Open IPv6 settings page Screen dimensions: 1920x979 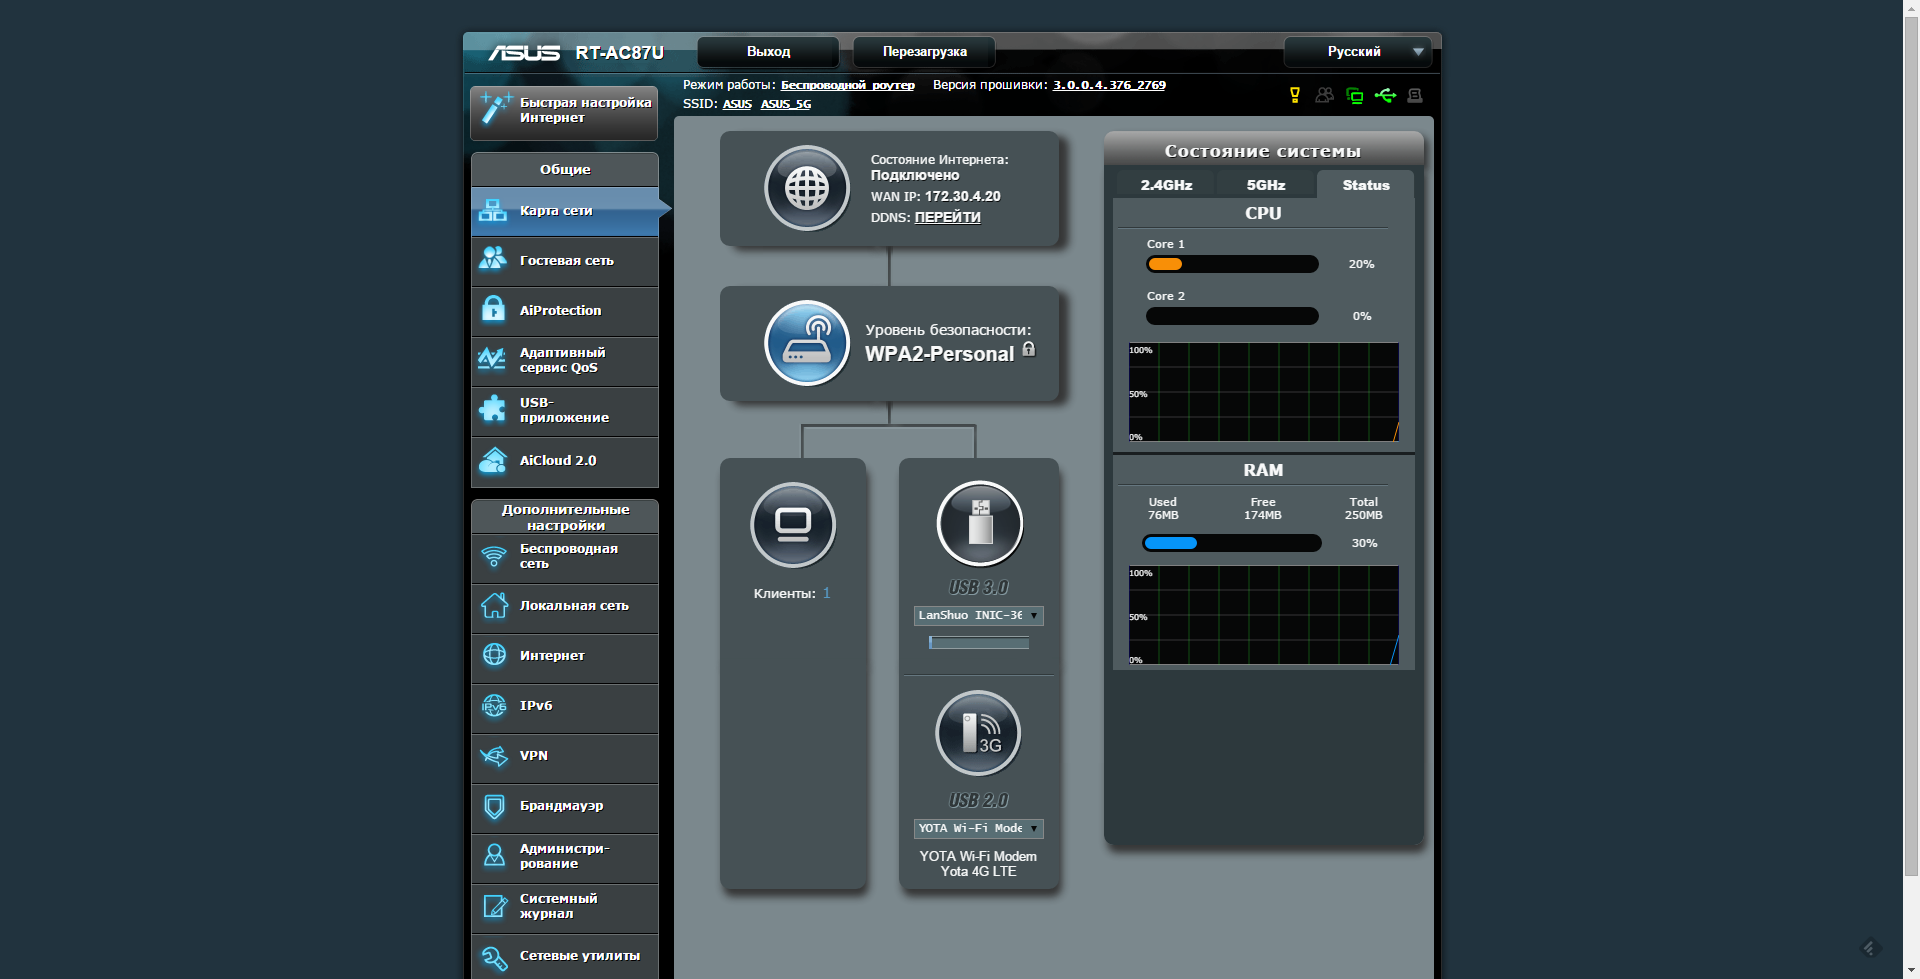(x=565, y=707)
